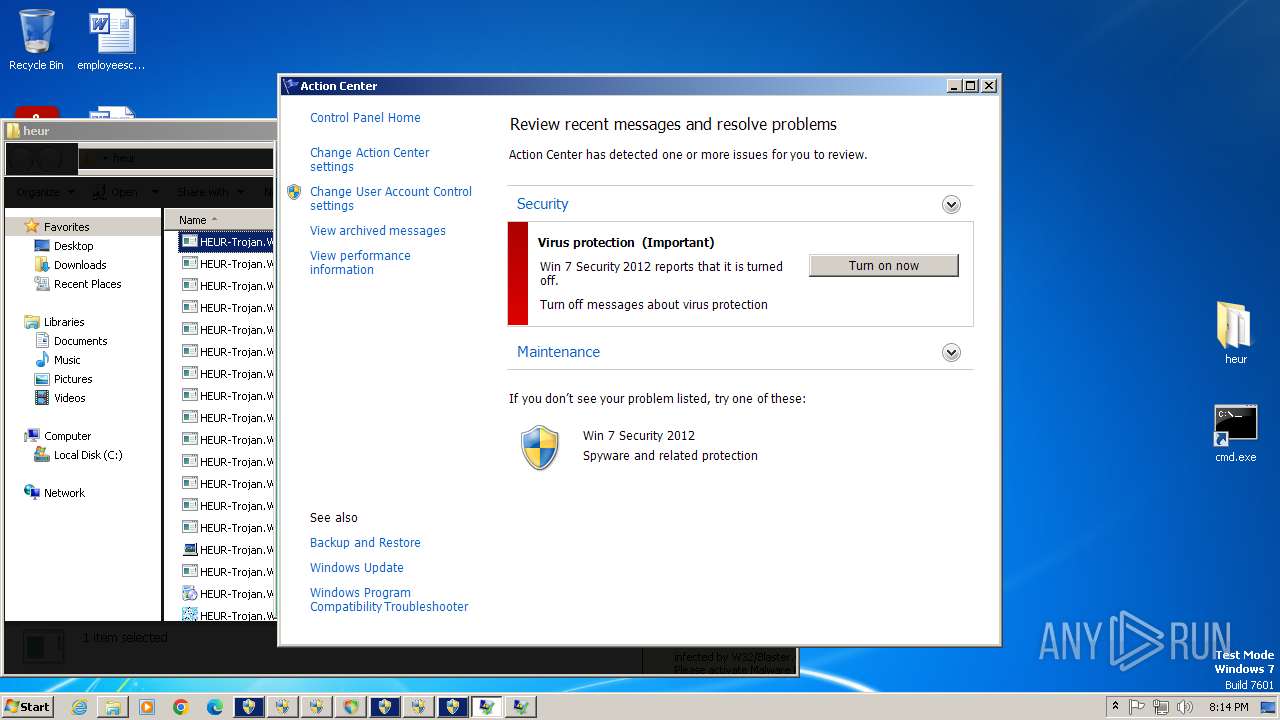Select Favorites in heur navigation pane

pos(66,227)
